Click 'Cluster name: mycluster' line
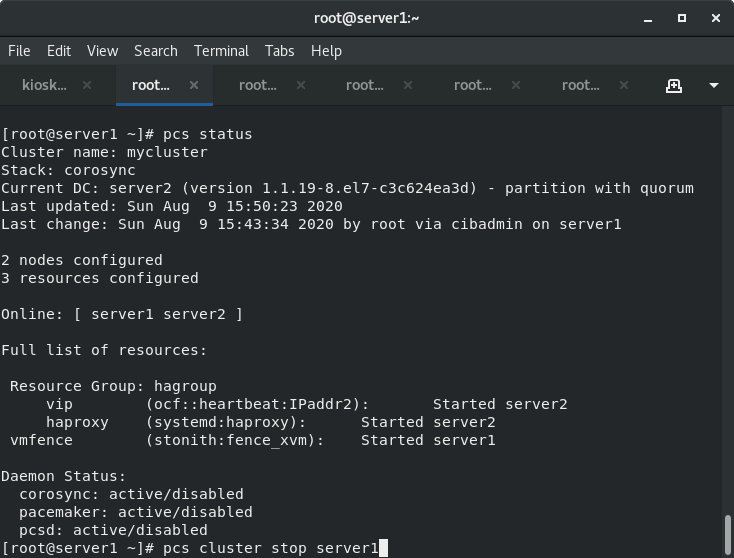Viewport: 734px width, 558px height. pyautogui.click(x=104, y=152)
